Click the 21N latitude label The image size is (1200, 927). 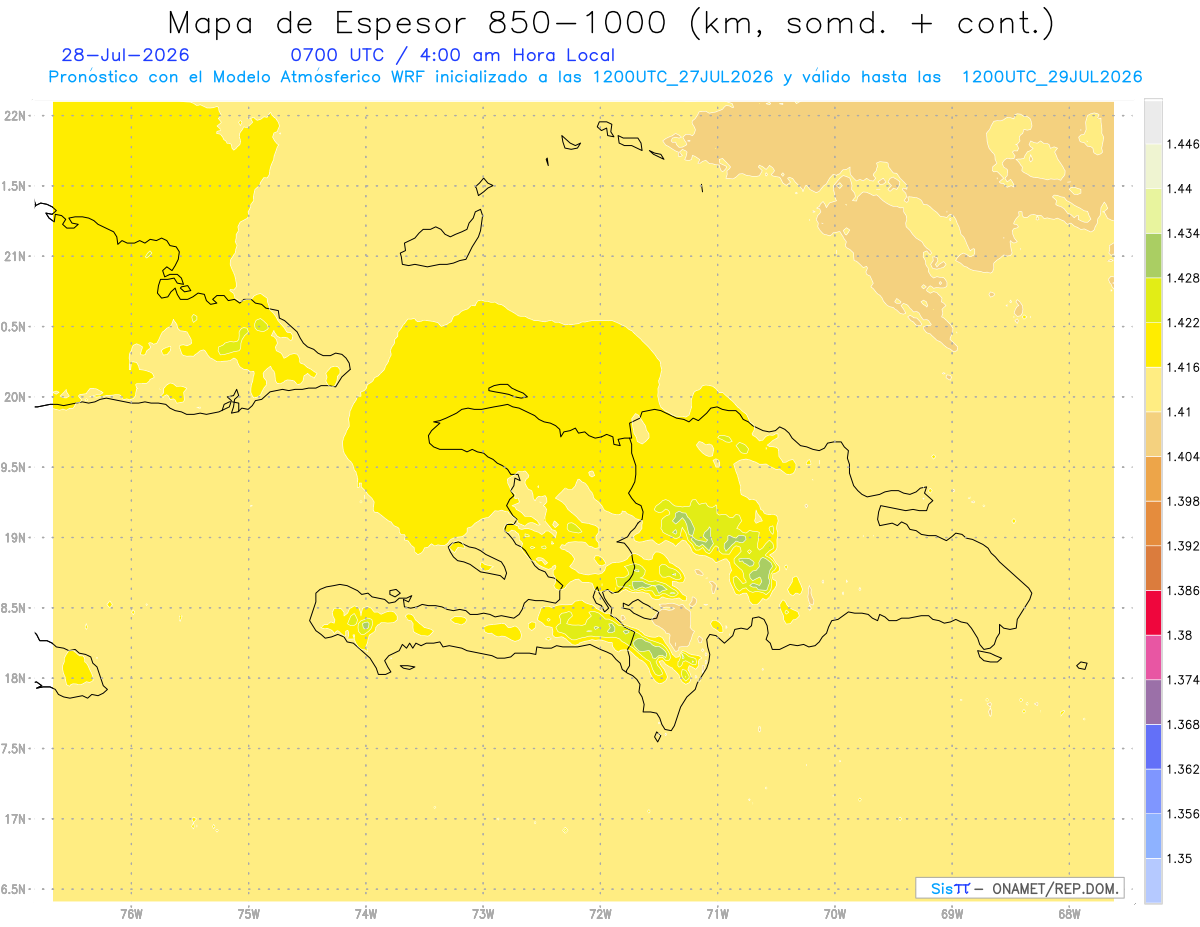pyautogui.click(x=14, y=256)
